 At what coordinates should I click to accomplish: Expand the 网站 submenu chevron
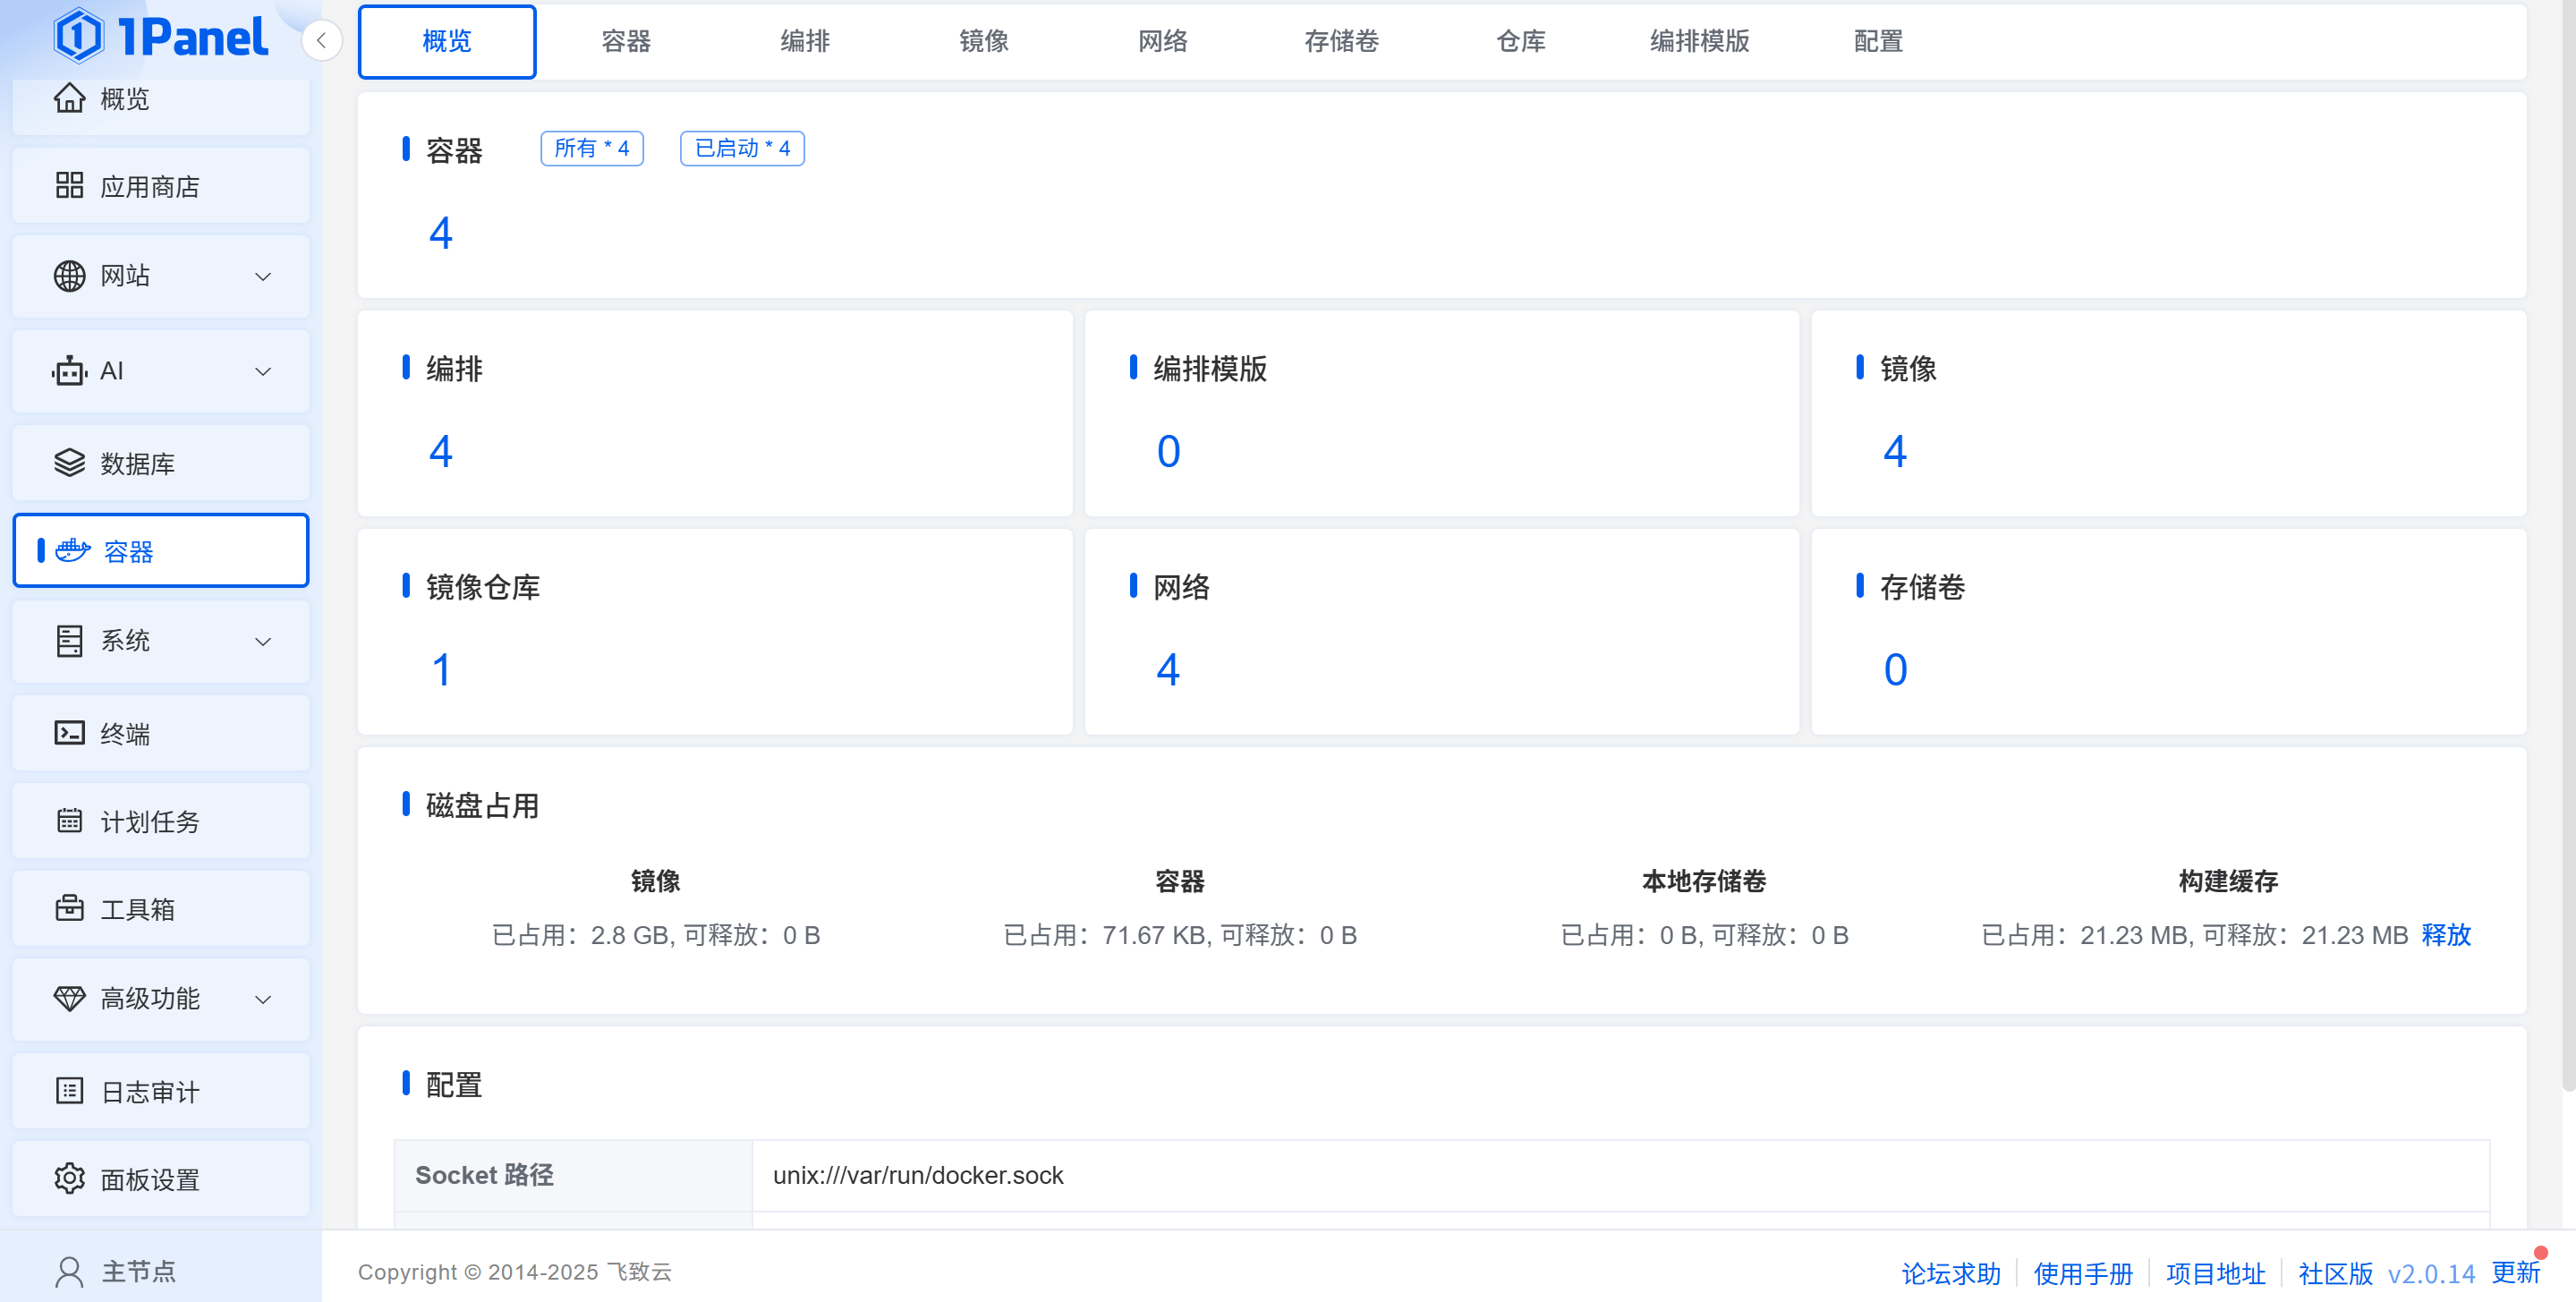[263, 277]
